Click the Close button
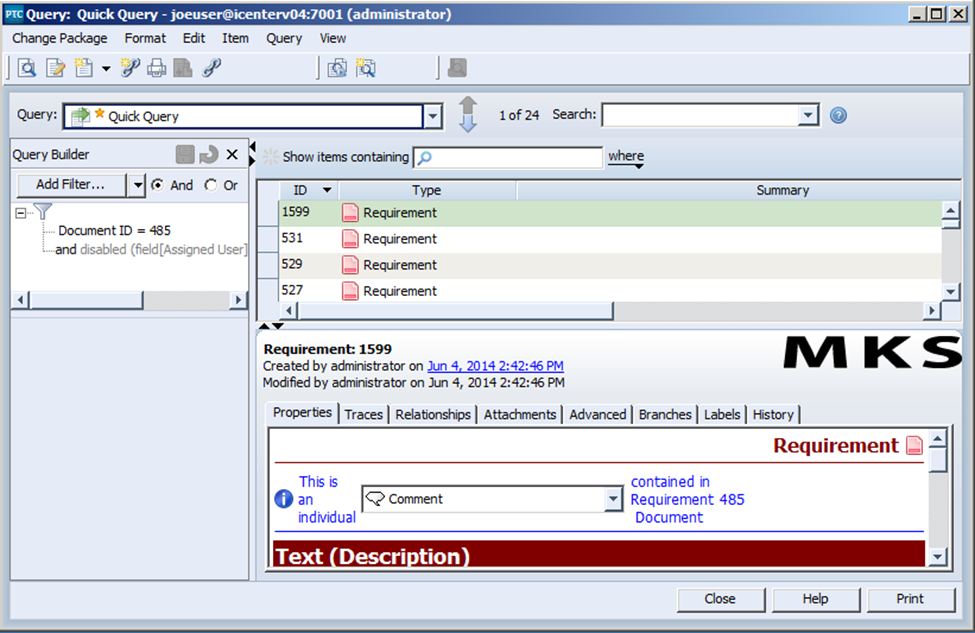This screenshot has width=975, height=633. point(720,599)
